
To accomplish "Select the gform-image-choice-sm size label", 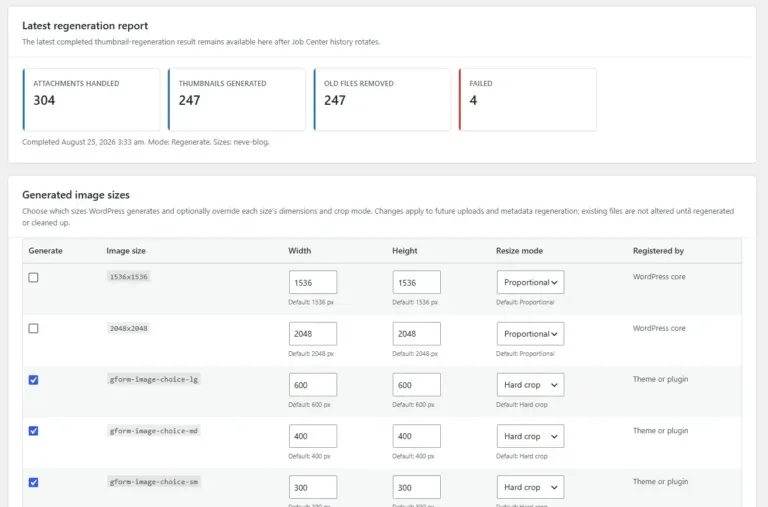I will 153,482.
